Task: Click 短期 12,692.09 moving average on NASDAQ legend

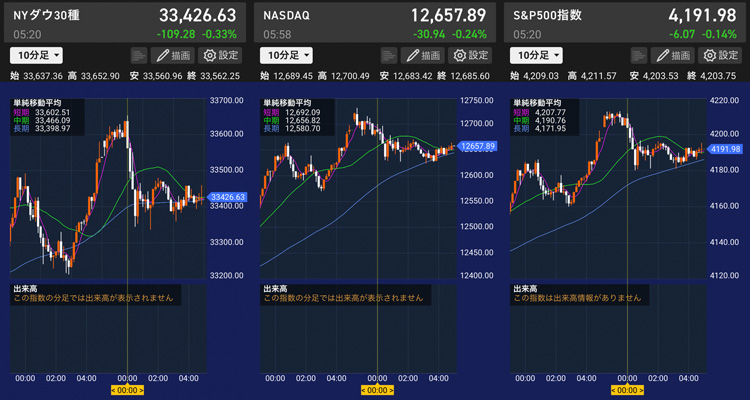Action: click(291, 112)
